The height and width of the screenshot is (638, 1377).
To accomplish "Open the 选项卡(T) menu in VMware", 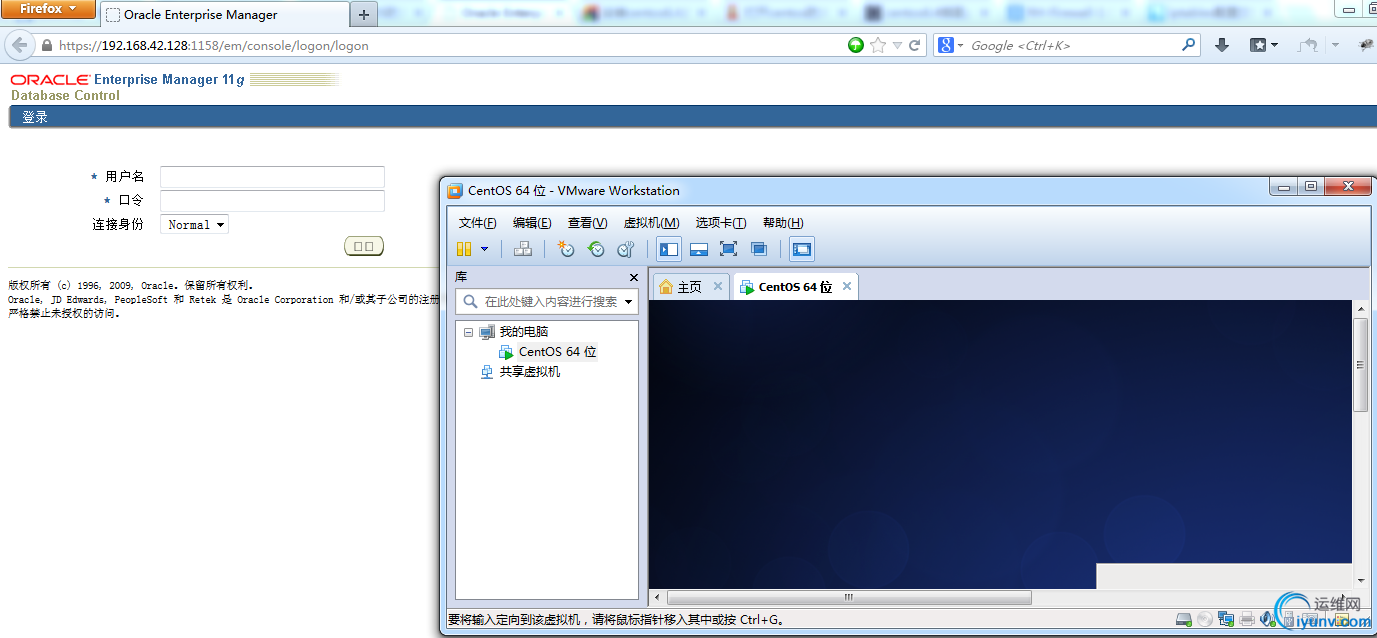I will [721, 223].
